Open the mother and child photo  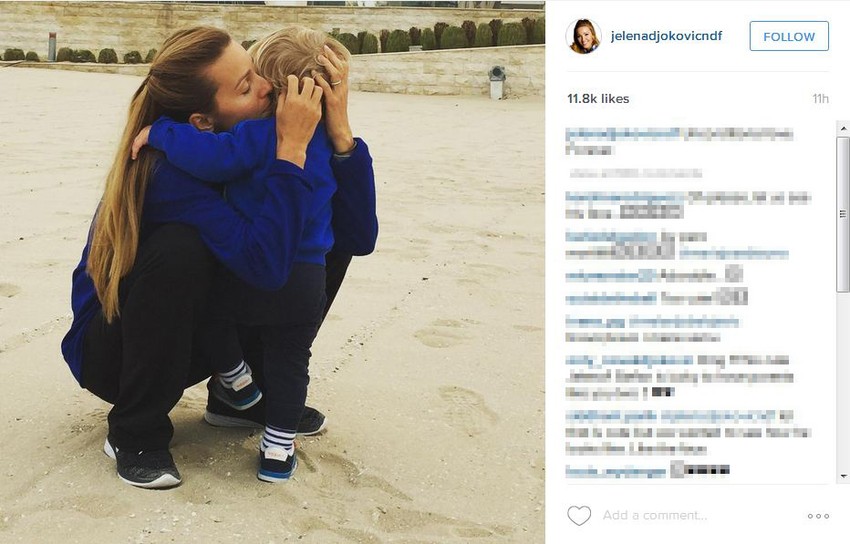(272, 272)
